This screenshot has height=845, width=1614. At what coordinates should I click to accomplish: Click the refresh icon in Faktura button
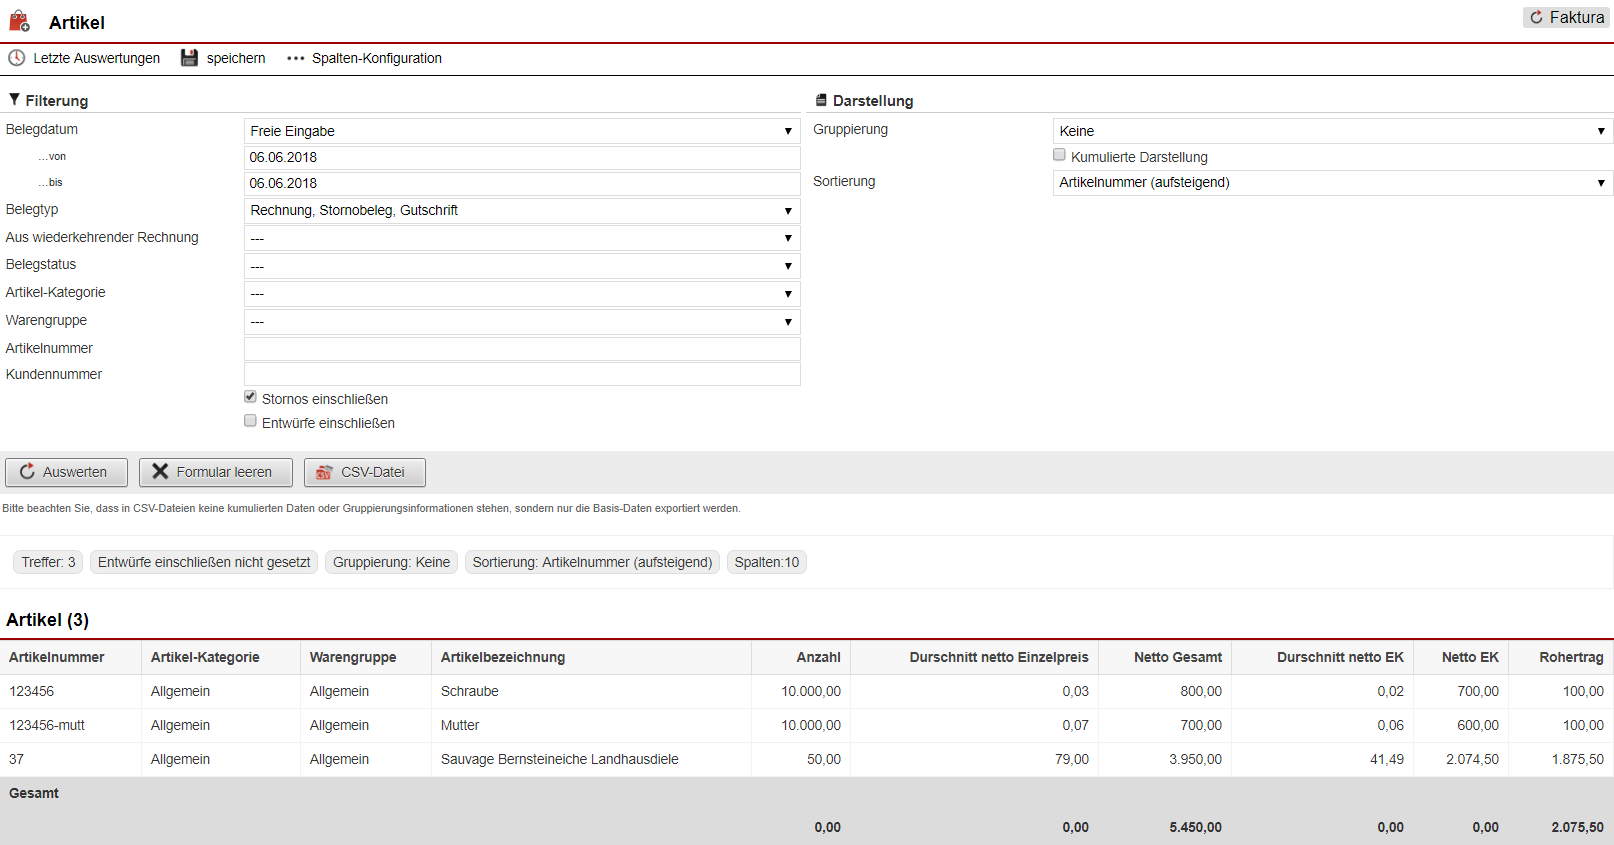click(x=1536, y=17)
